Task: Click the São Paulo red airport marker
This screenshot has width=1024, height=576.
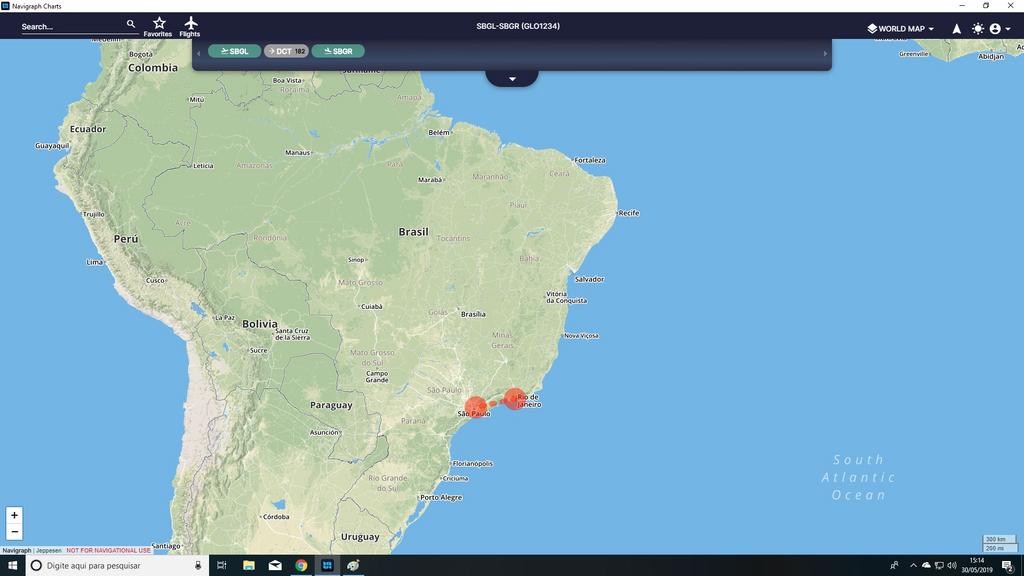Action: pos(475,406)
